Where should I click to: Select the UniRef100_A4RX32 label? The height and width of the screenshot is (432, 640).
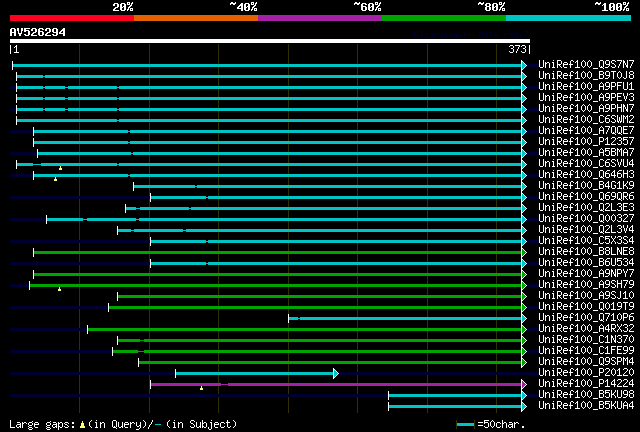[x=586, y=329]
